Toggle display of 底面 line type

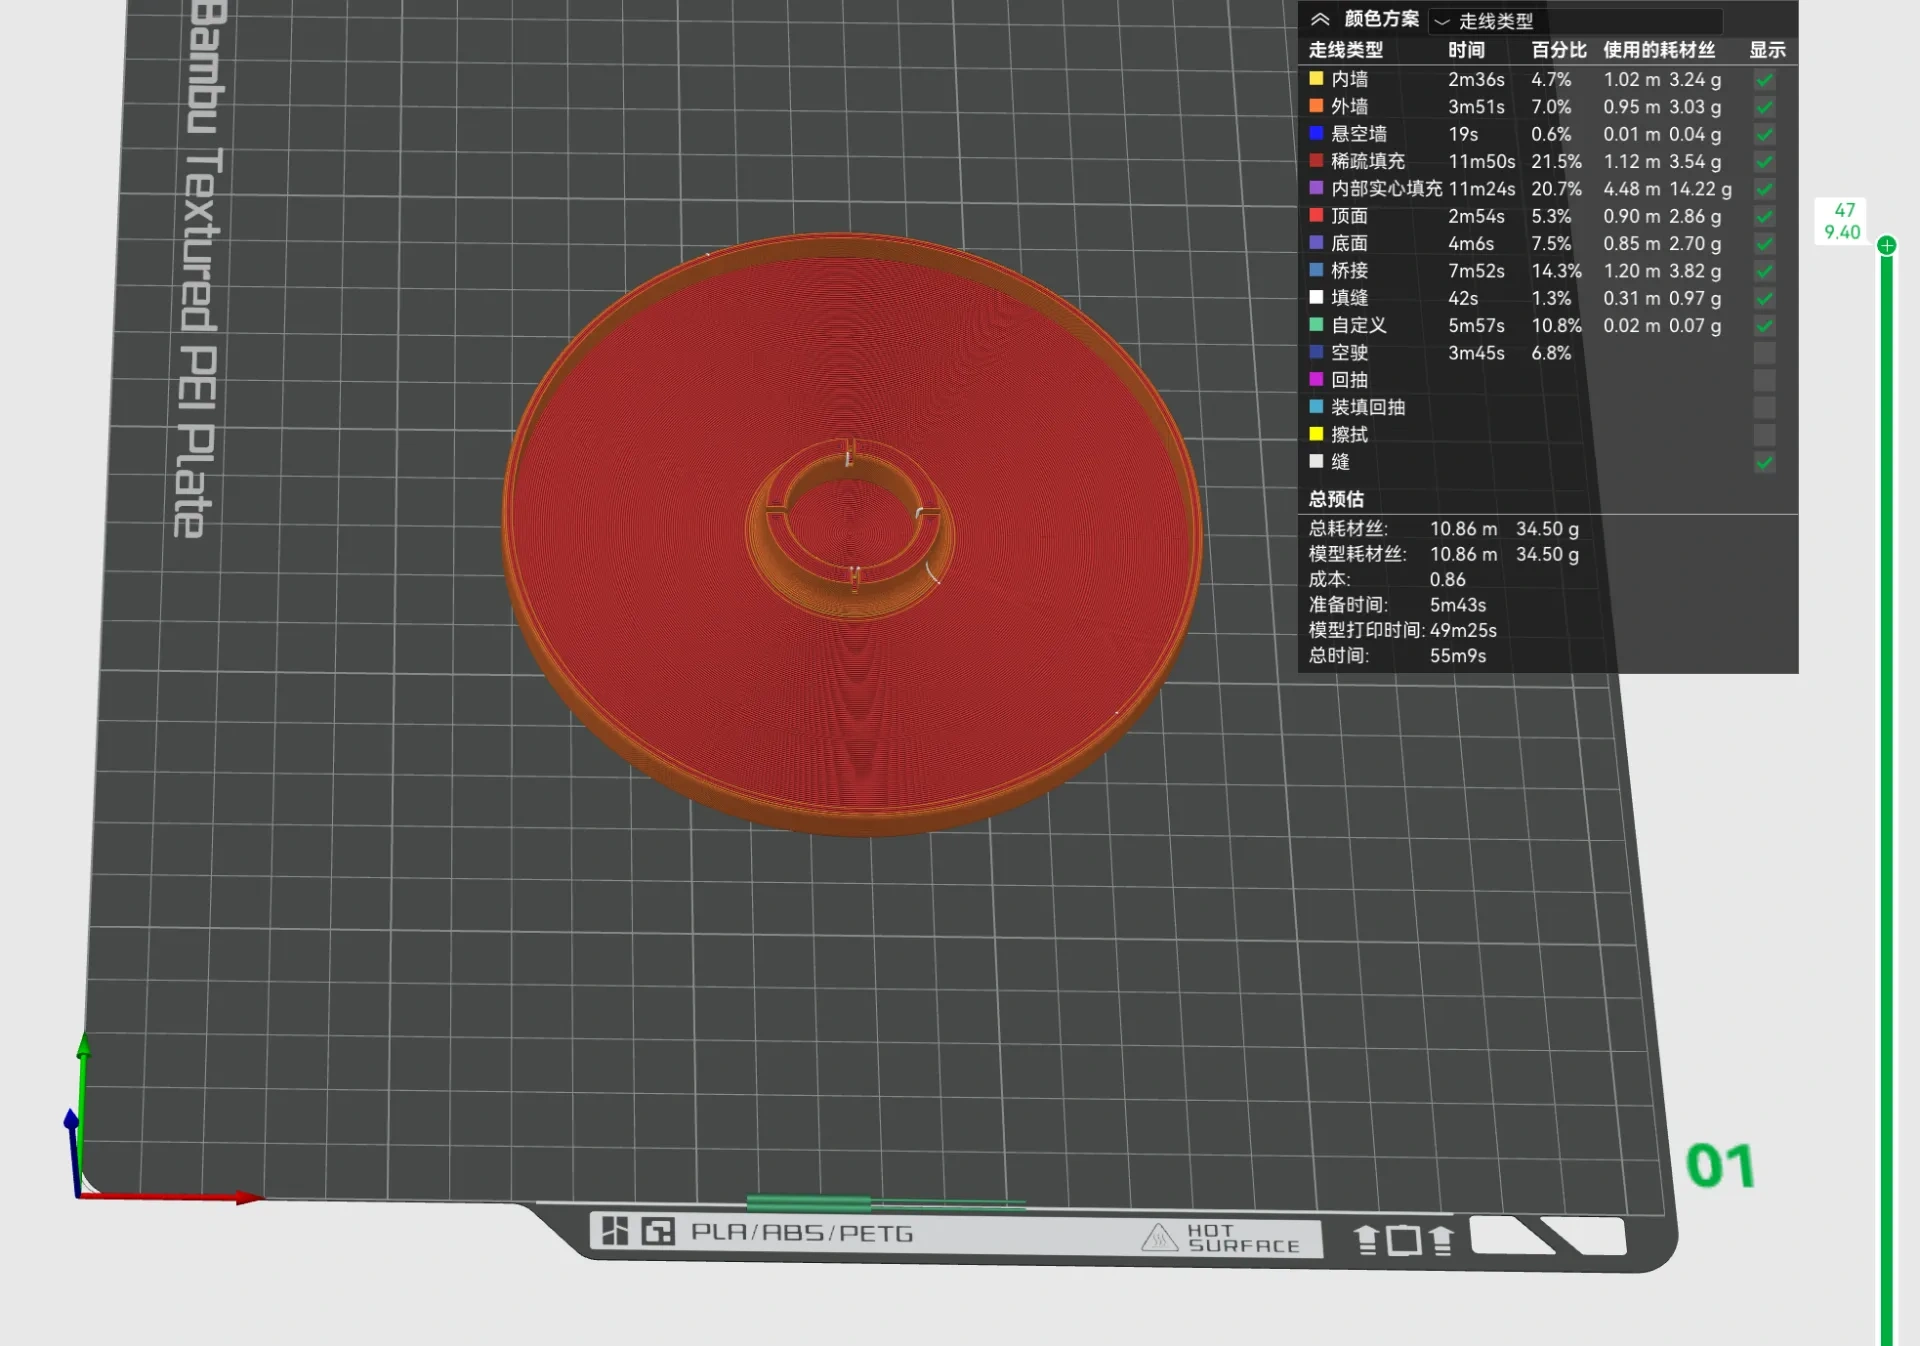[1765, 243]
